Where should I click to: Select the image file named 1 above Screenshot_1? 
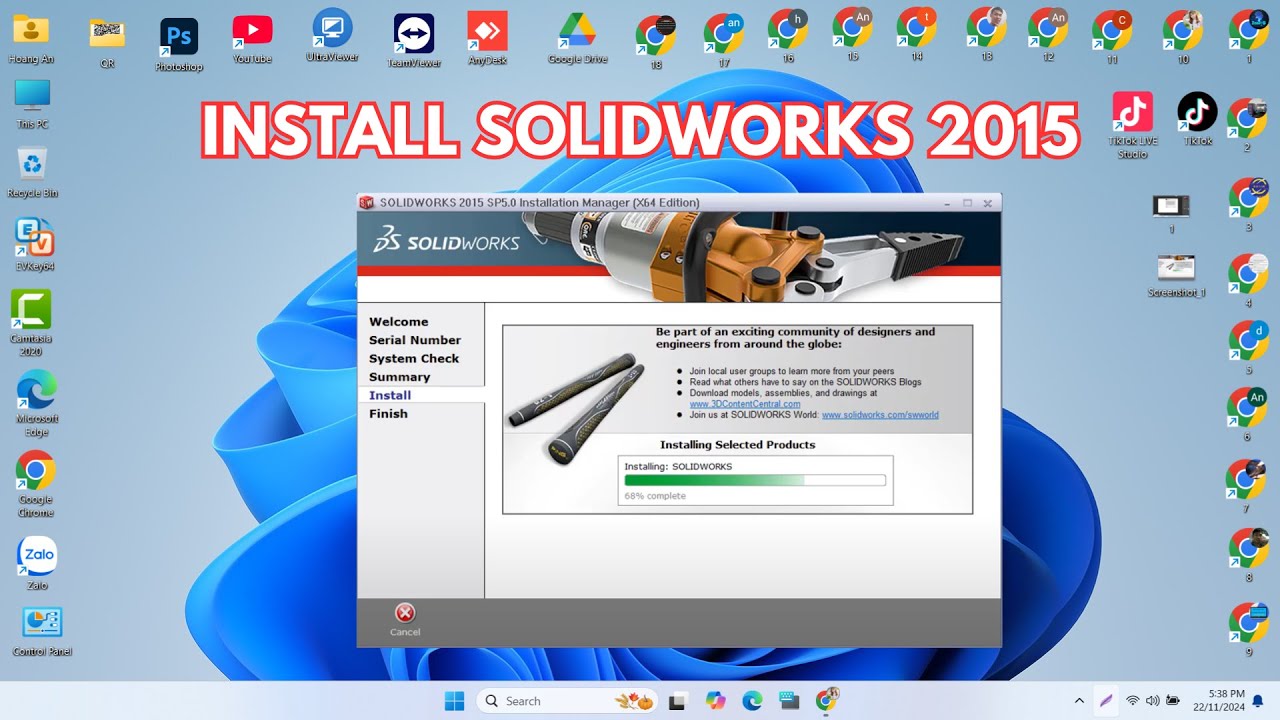tap(1171, 214)
